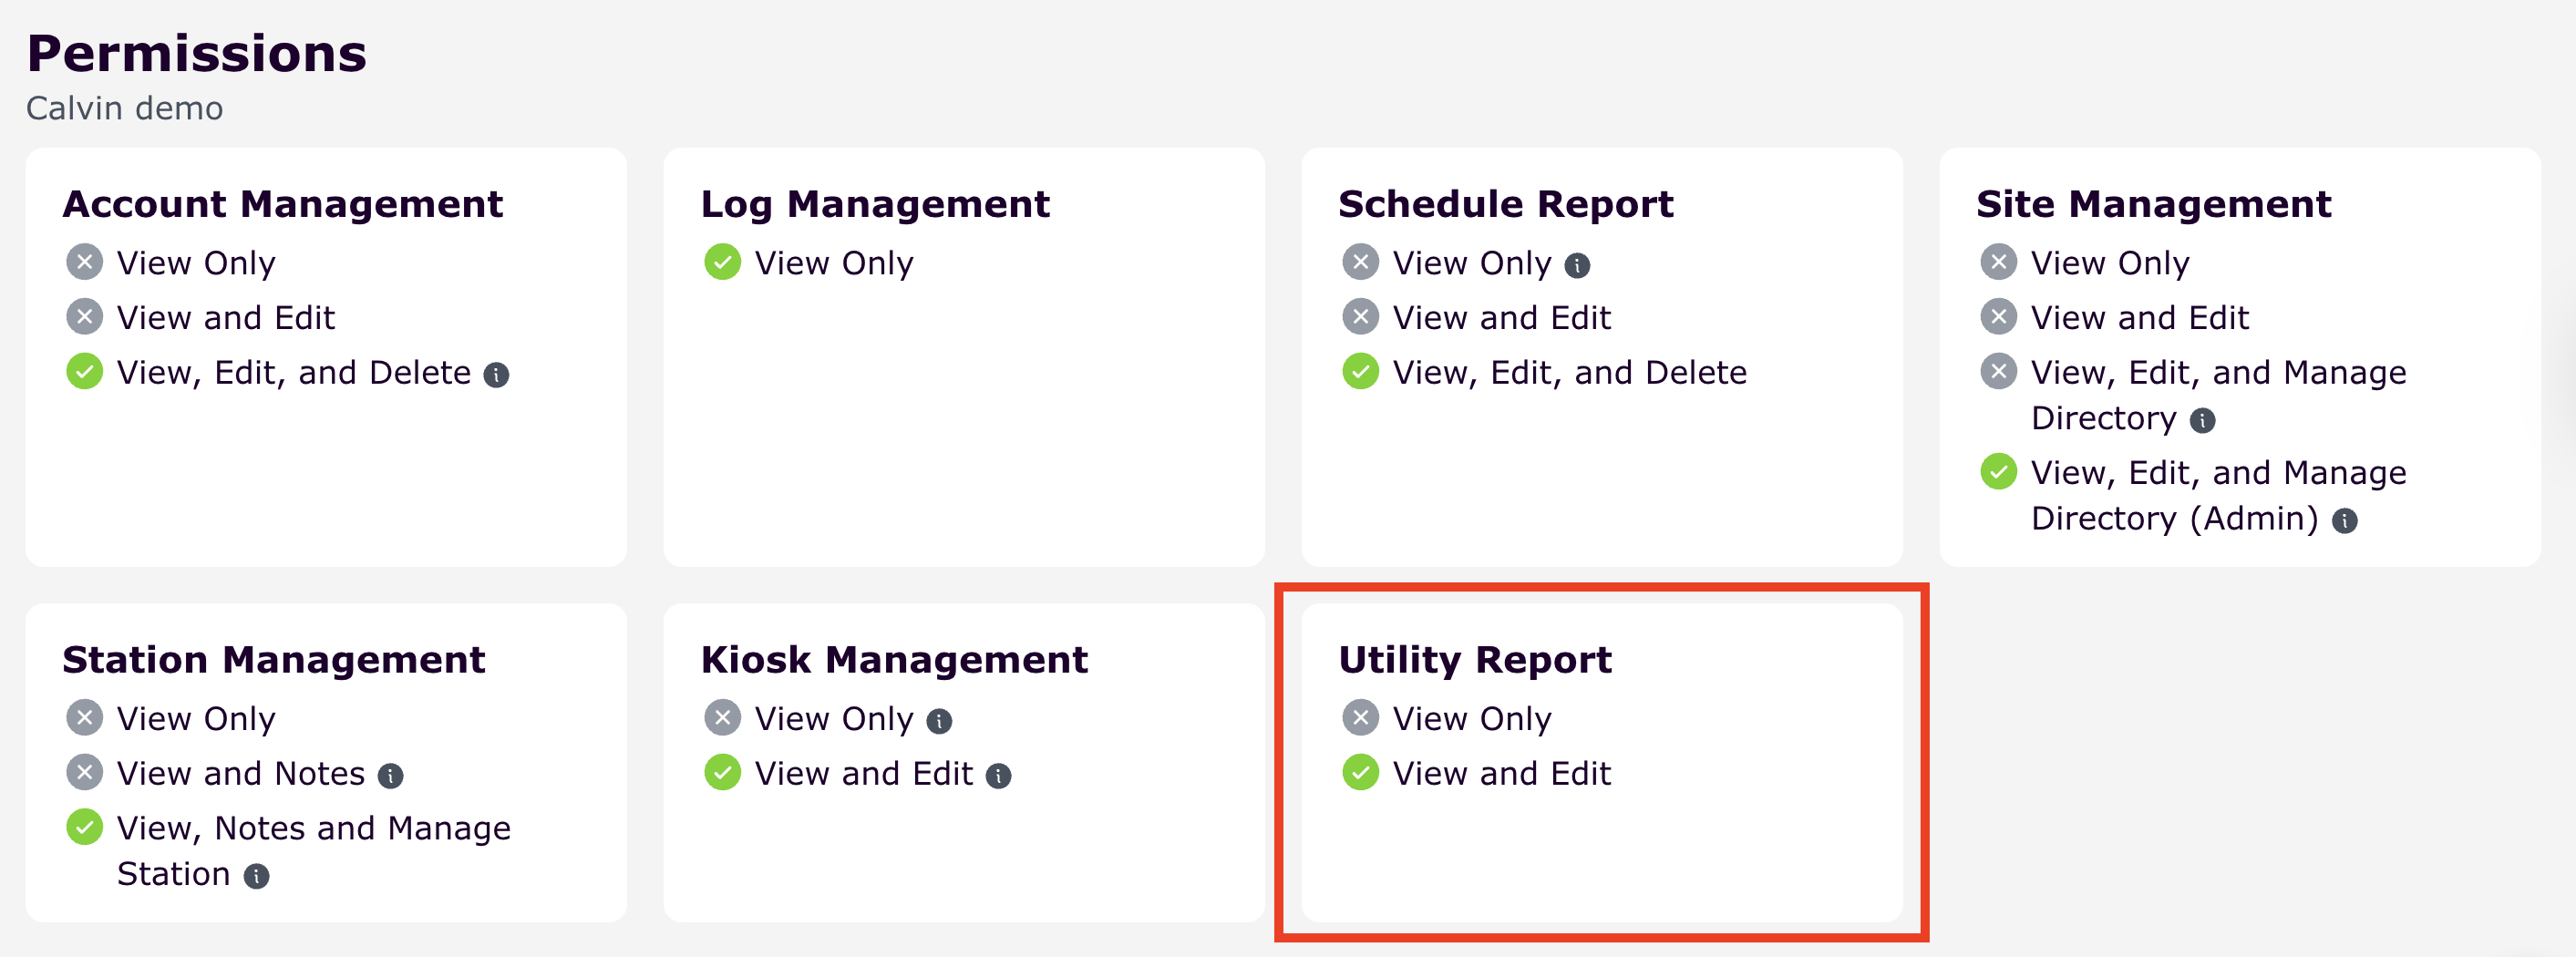Click the Kiosk Management card heading
Image resolution: width=2576 pixels, height=957 pixels.
click(x=893, y=660)
